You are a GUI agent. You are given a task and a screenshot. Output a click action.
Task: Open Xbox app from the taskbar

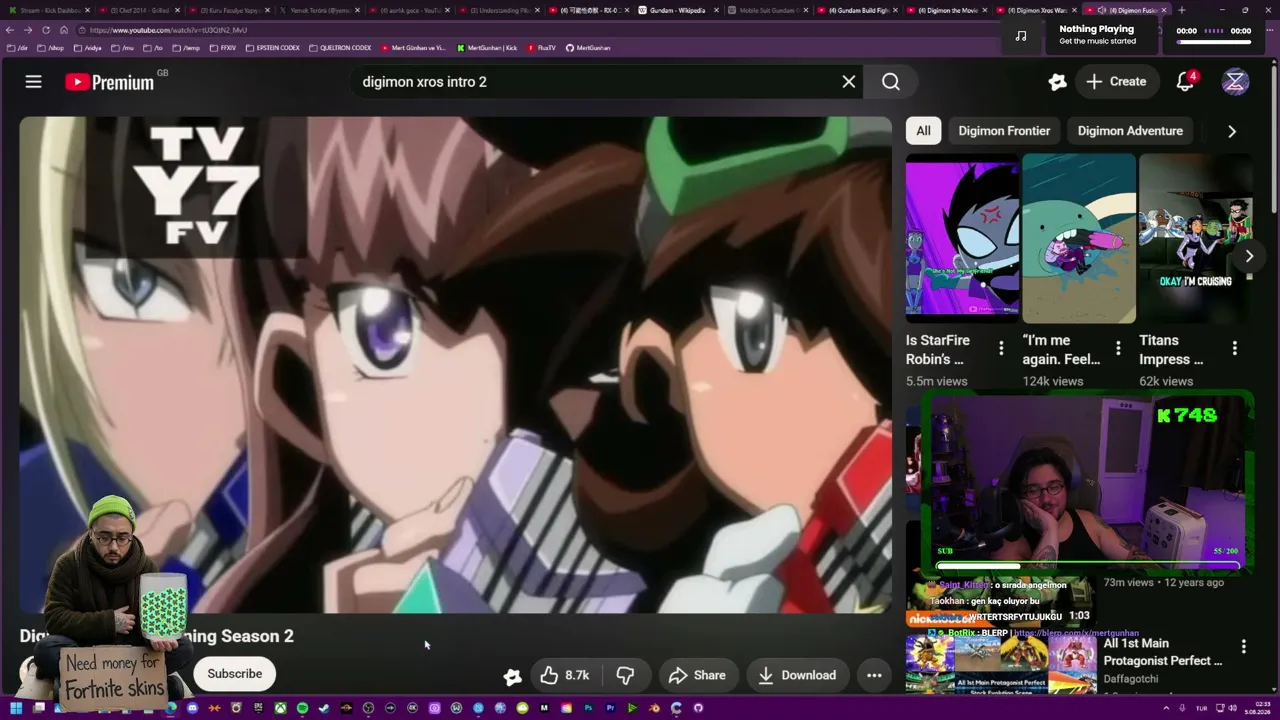[280, 708]
